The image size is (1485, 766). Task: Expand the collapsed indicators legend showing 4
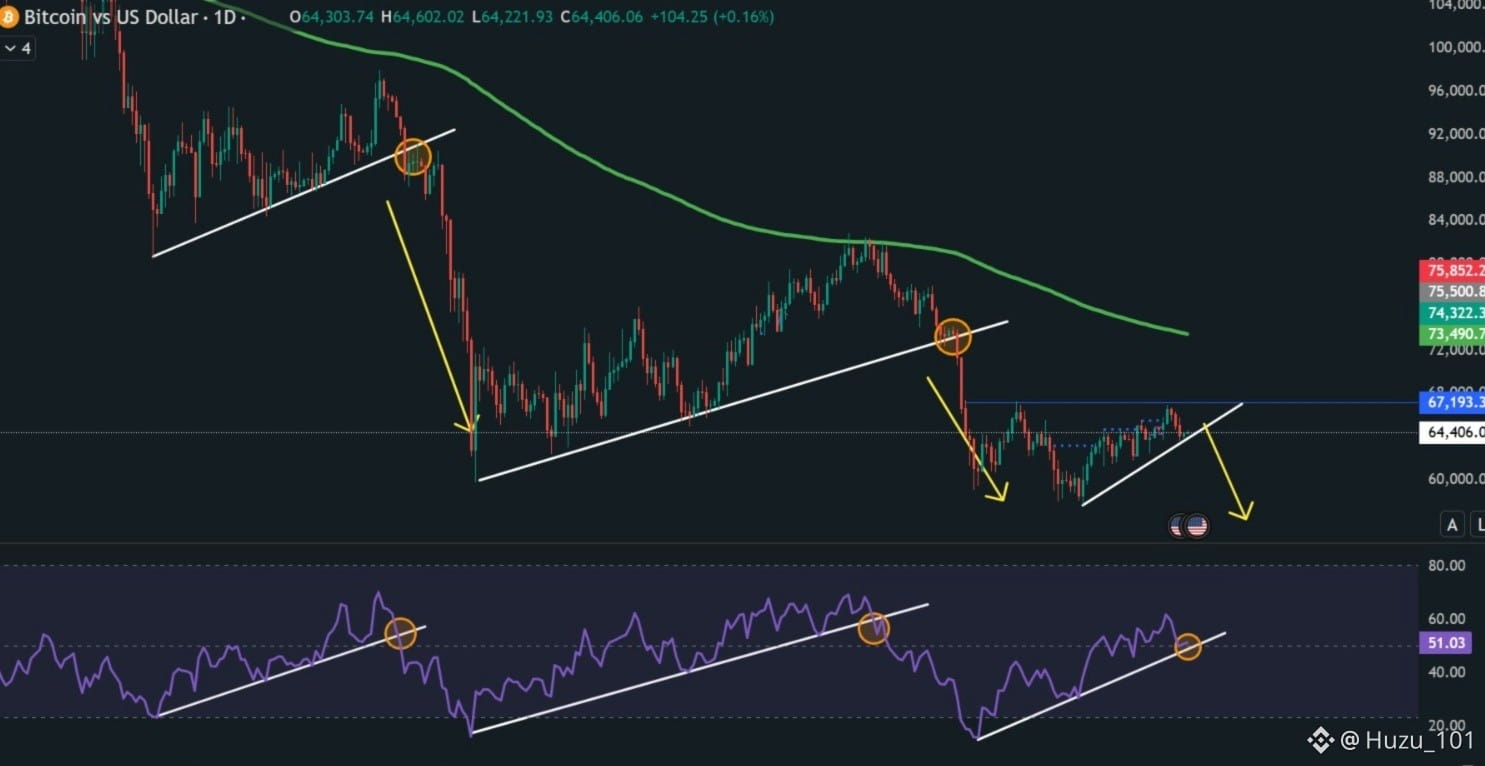tap(17, 48)
